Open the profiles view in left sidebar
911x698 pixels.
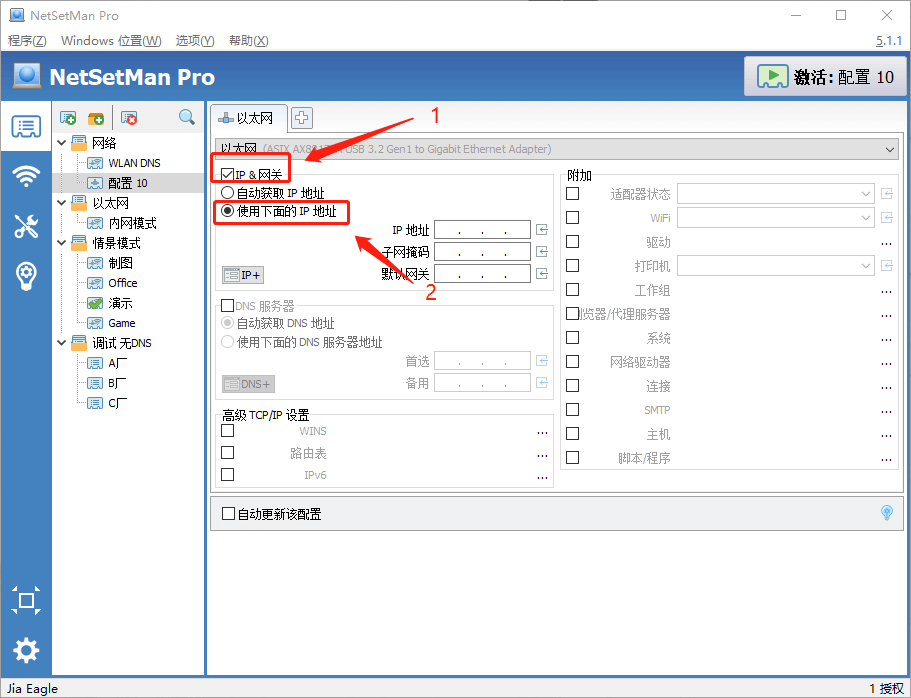click(x=26, y=126)
